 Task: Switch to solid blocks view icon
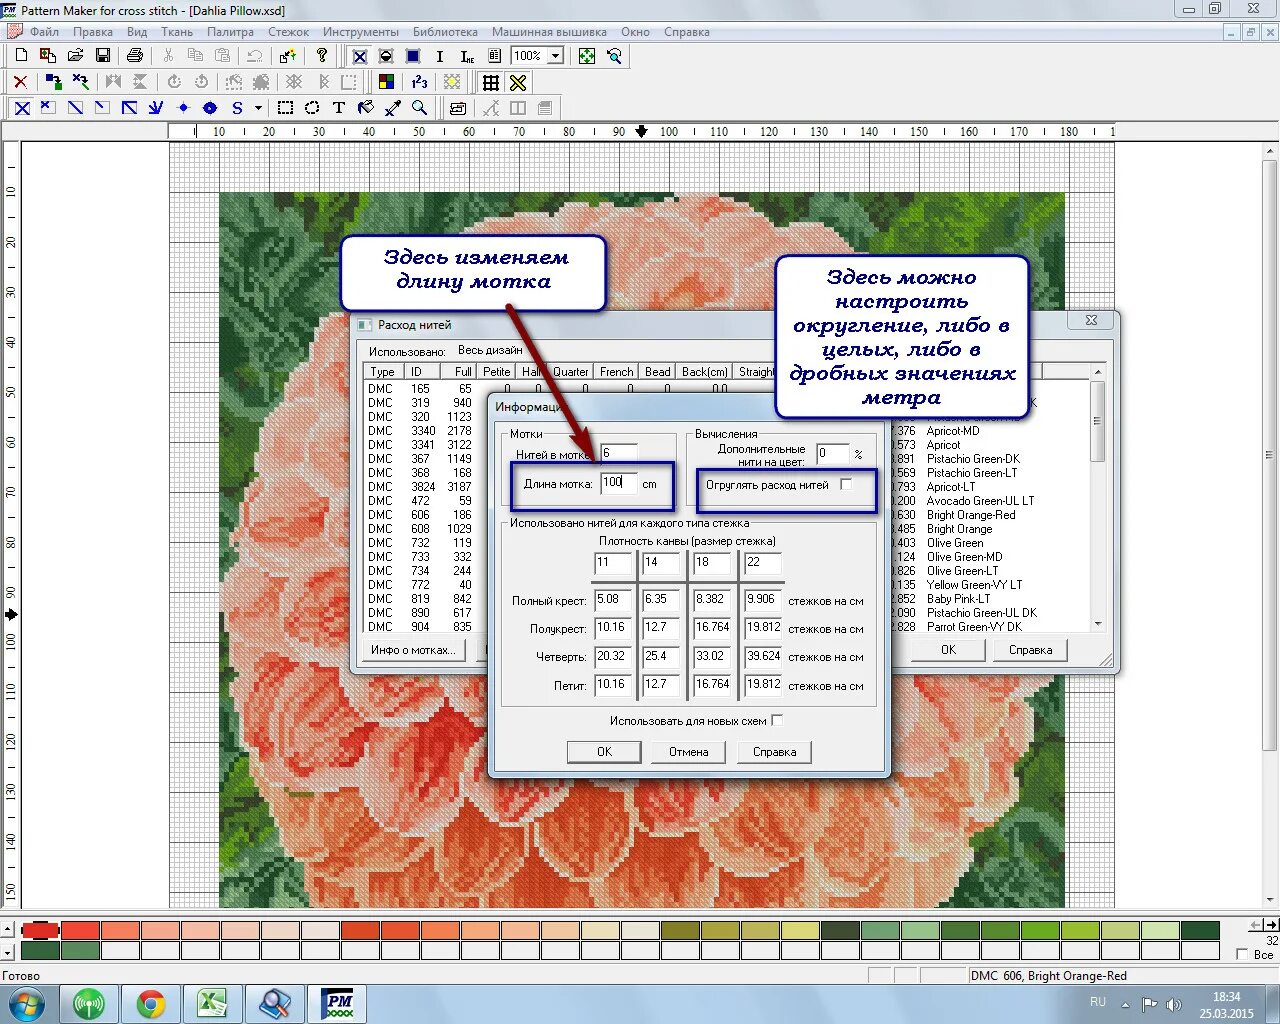coord(412,56)
